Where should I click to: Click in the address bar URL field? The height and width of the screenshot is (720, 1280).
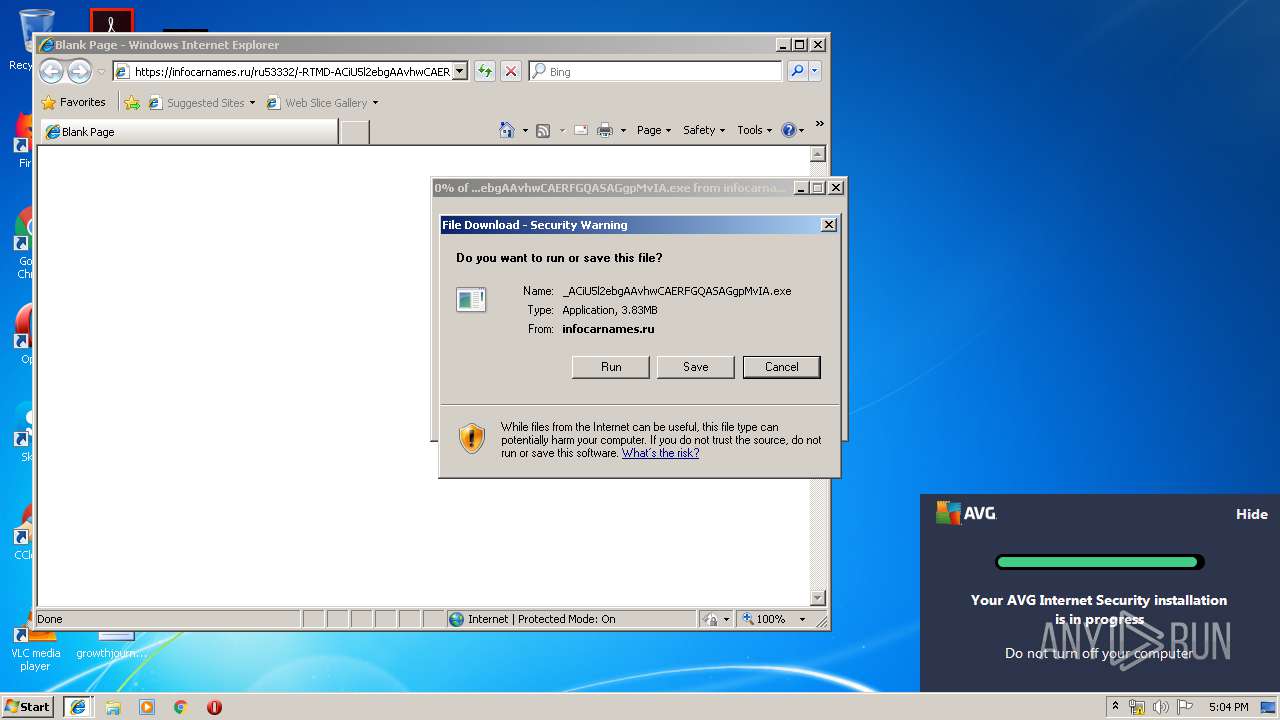(x=291, y=71)
